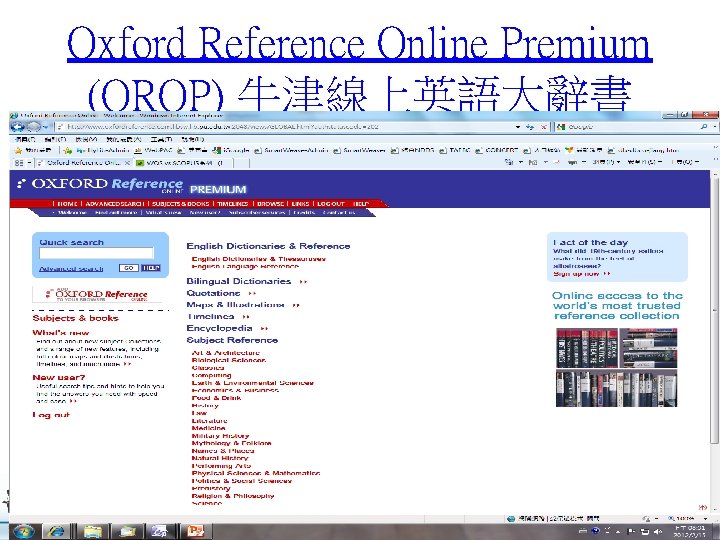Expand the arrows beside Timelines
This screenshot has height=540, width=720.
click(246, 317)
